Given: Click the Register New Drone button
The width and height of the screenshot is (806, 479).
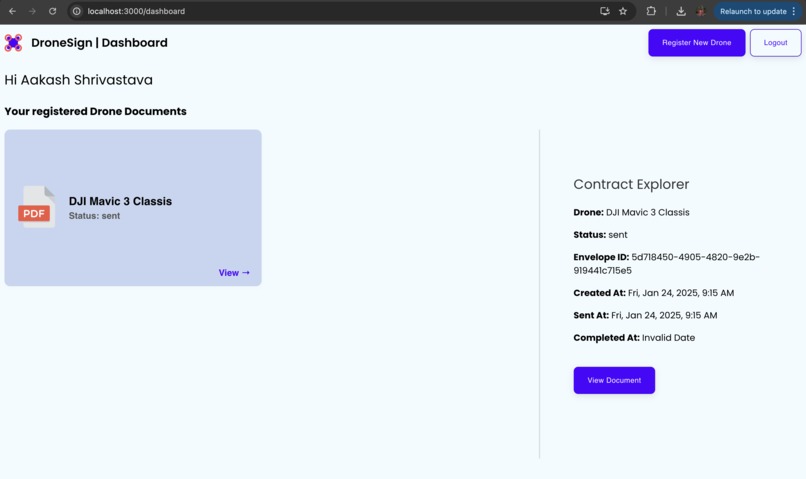Looking at the screenshot, I should pos(697,43).
